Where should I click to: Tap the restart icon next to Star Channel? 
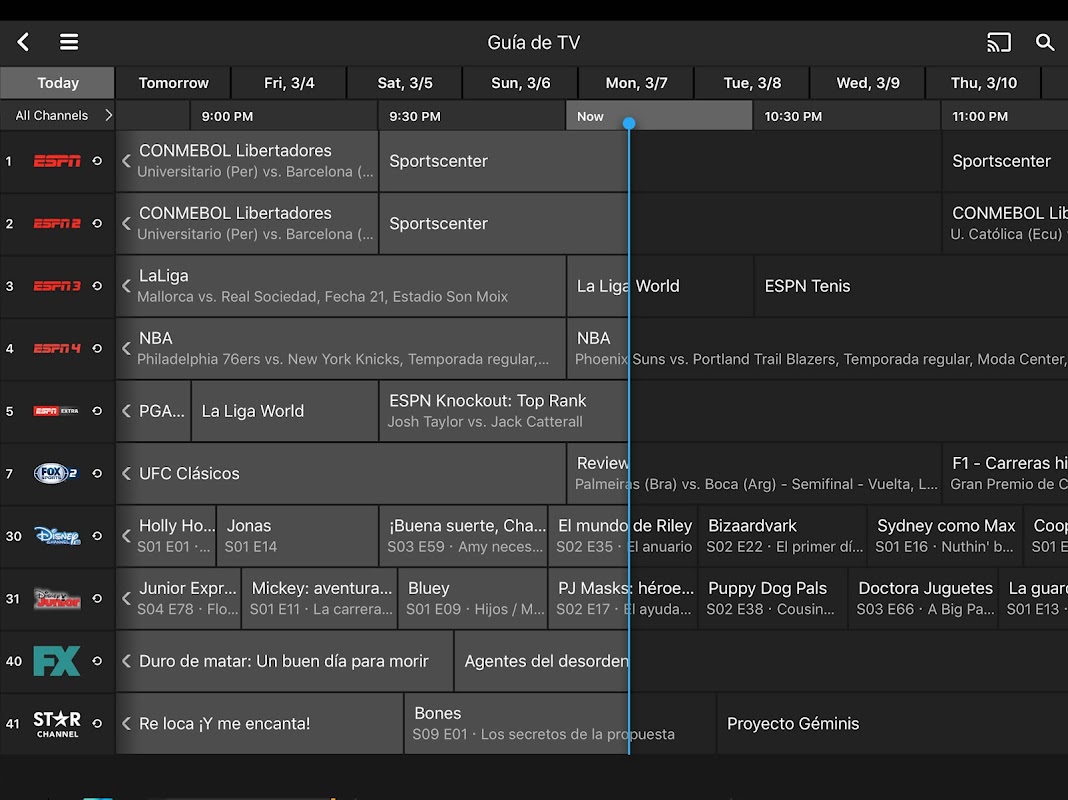[x=97, y=724]
